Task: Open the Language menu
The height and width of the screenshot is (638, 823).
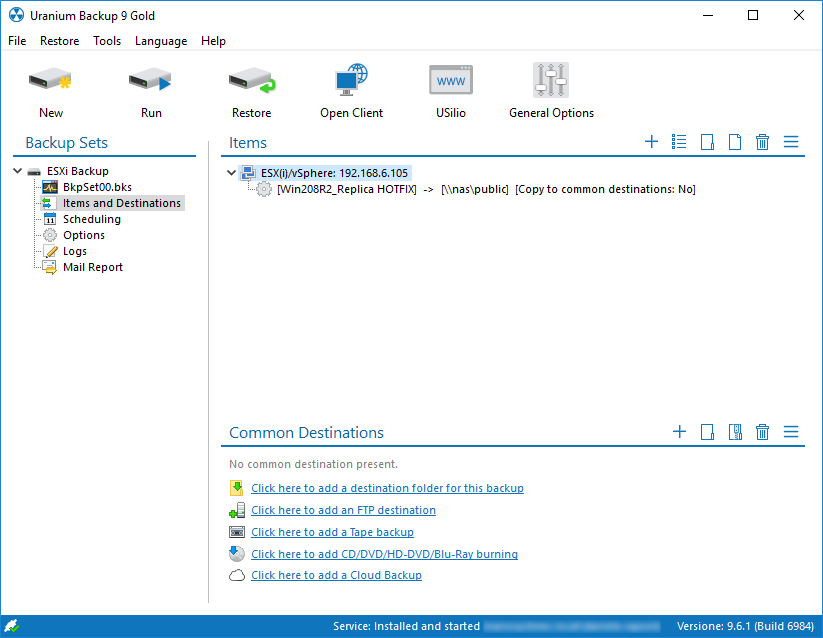Action: click(x=161, y=41)
